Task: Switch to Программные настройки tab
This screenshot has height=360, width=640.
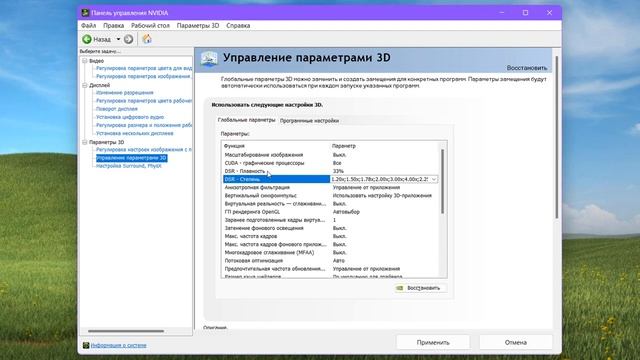Action: point(309,121)
